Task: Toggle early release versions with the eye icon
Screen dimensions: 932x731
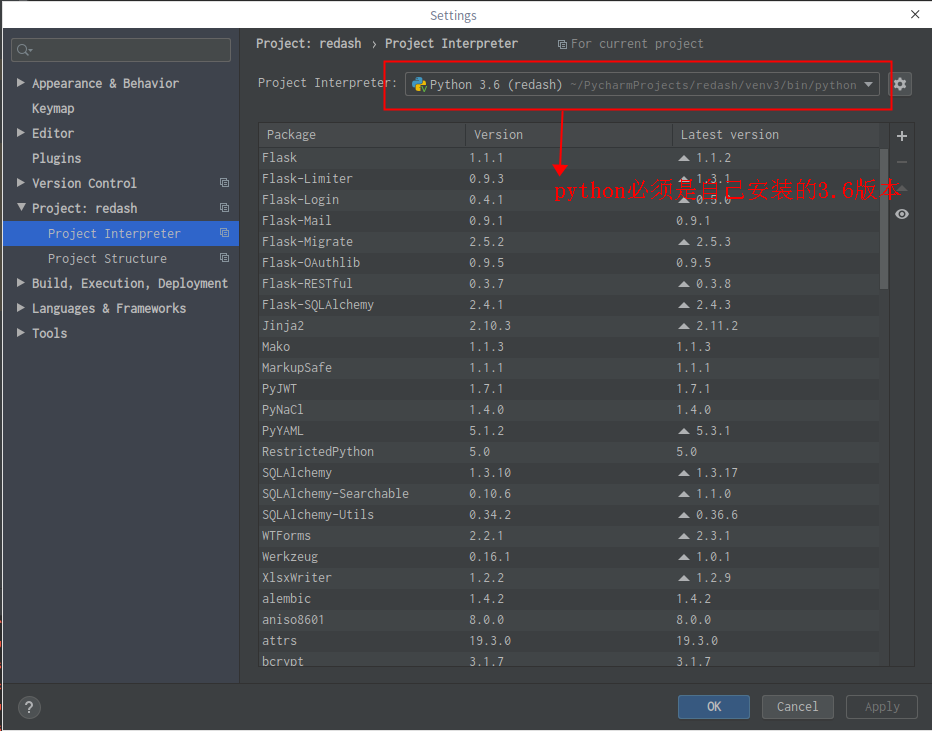Action: coord(901,213)
